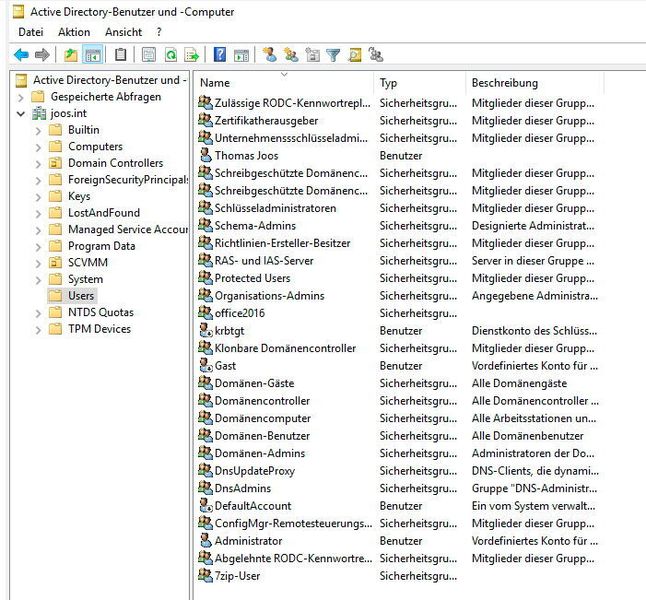Click the folder icon beside SCVMM
Screen dimensions: 646x600
point(55,262)
